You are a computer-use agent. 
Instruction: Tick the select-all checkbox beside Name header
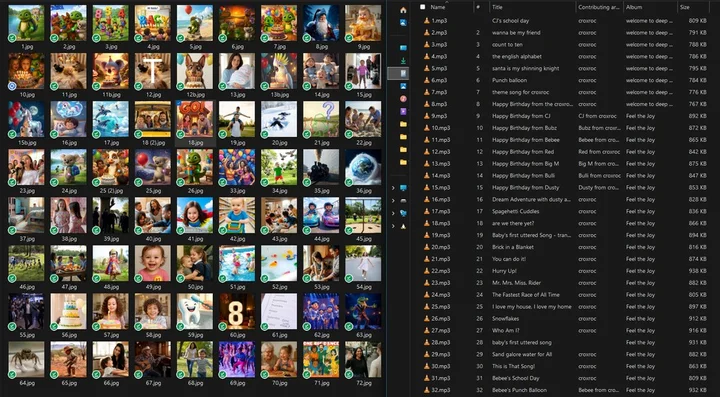coord(422,7)
